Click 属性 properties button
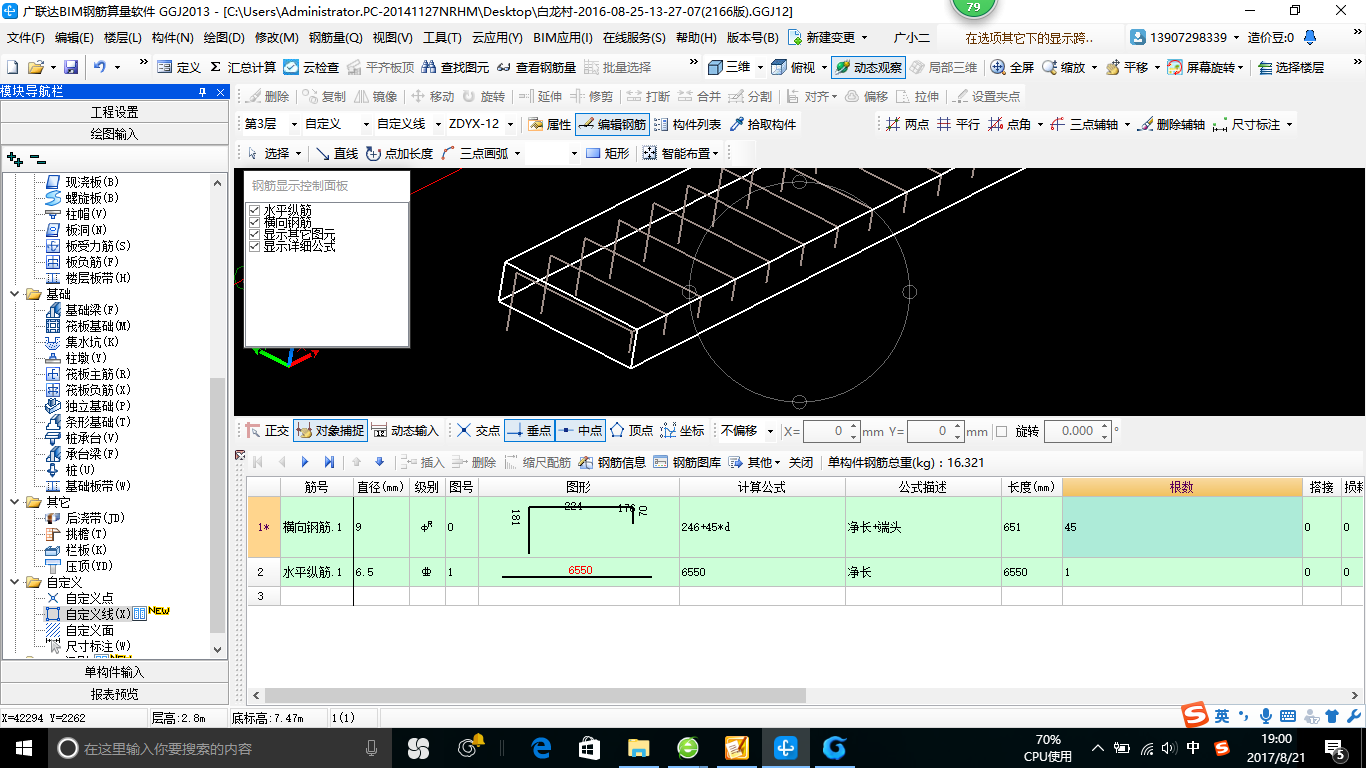The height and width of the screenshot is (768, 1366). [x=549, y=125]
